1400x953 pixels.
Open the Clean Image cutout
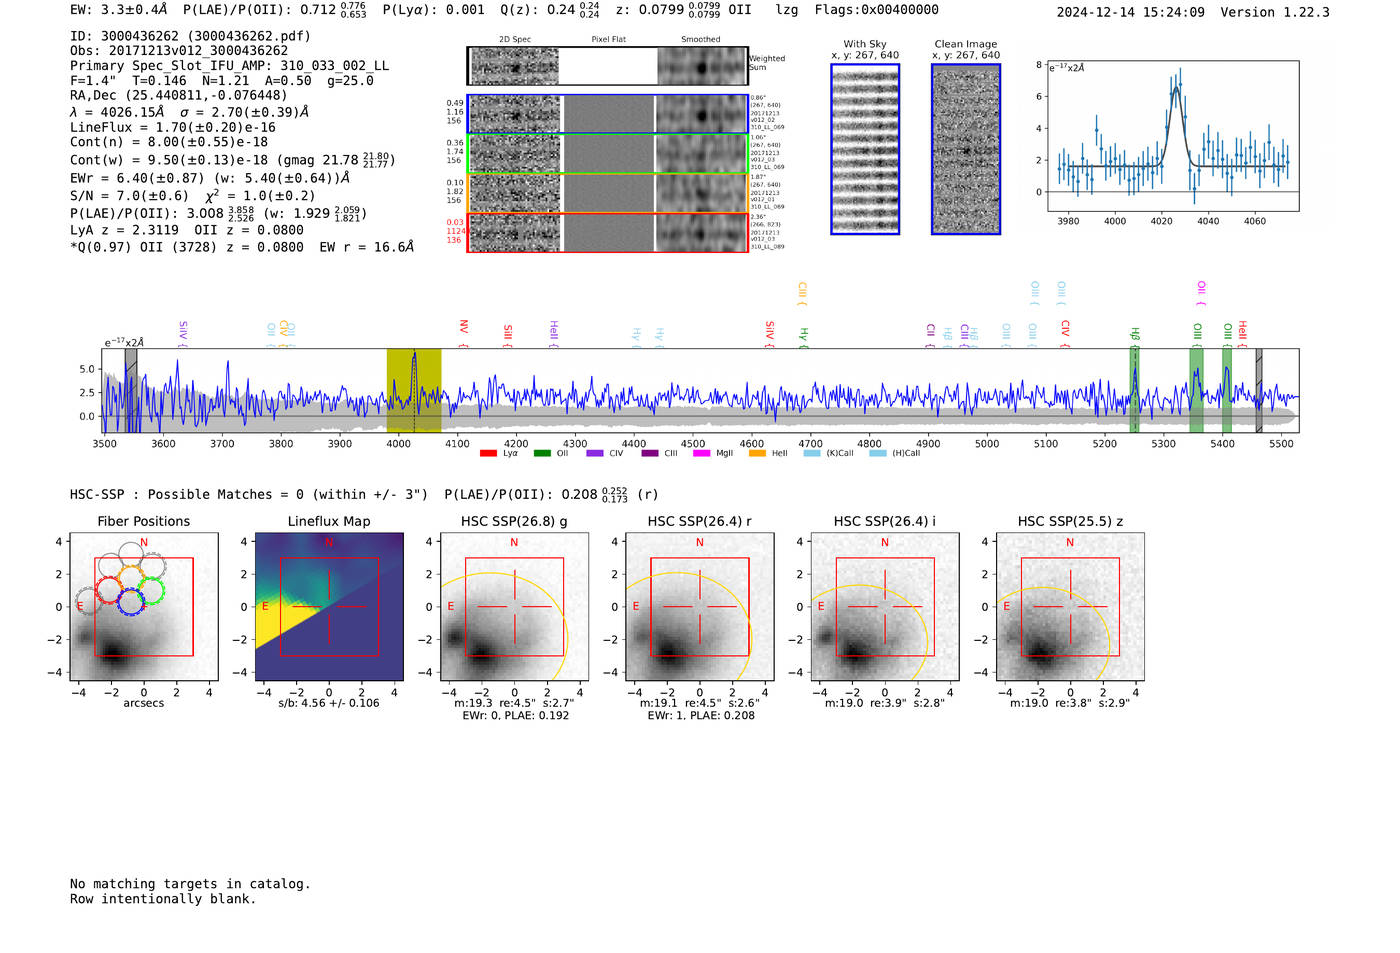(966, 149)
